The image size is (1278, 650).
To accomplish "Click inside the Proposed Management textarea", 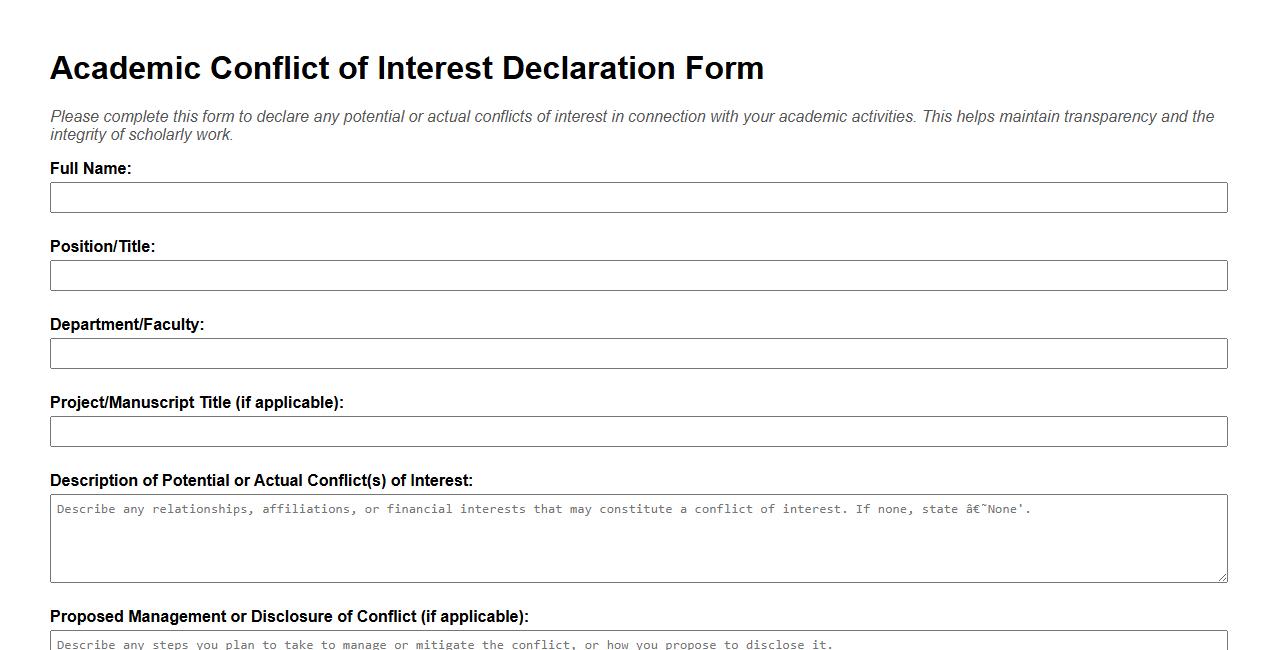I will pos(638,640).
